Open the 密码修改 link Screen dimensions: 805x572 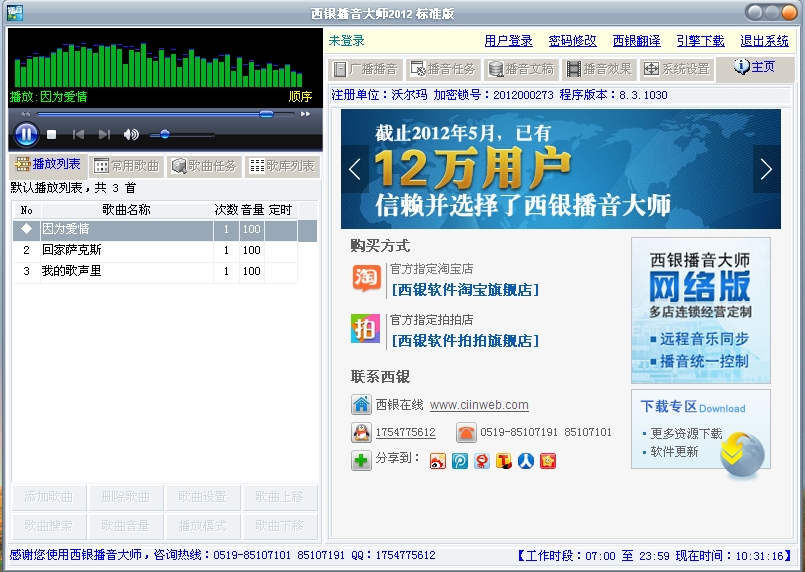point(572,41)
